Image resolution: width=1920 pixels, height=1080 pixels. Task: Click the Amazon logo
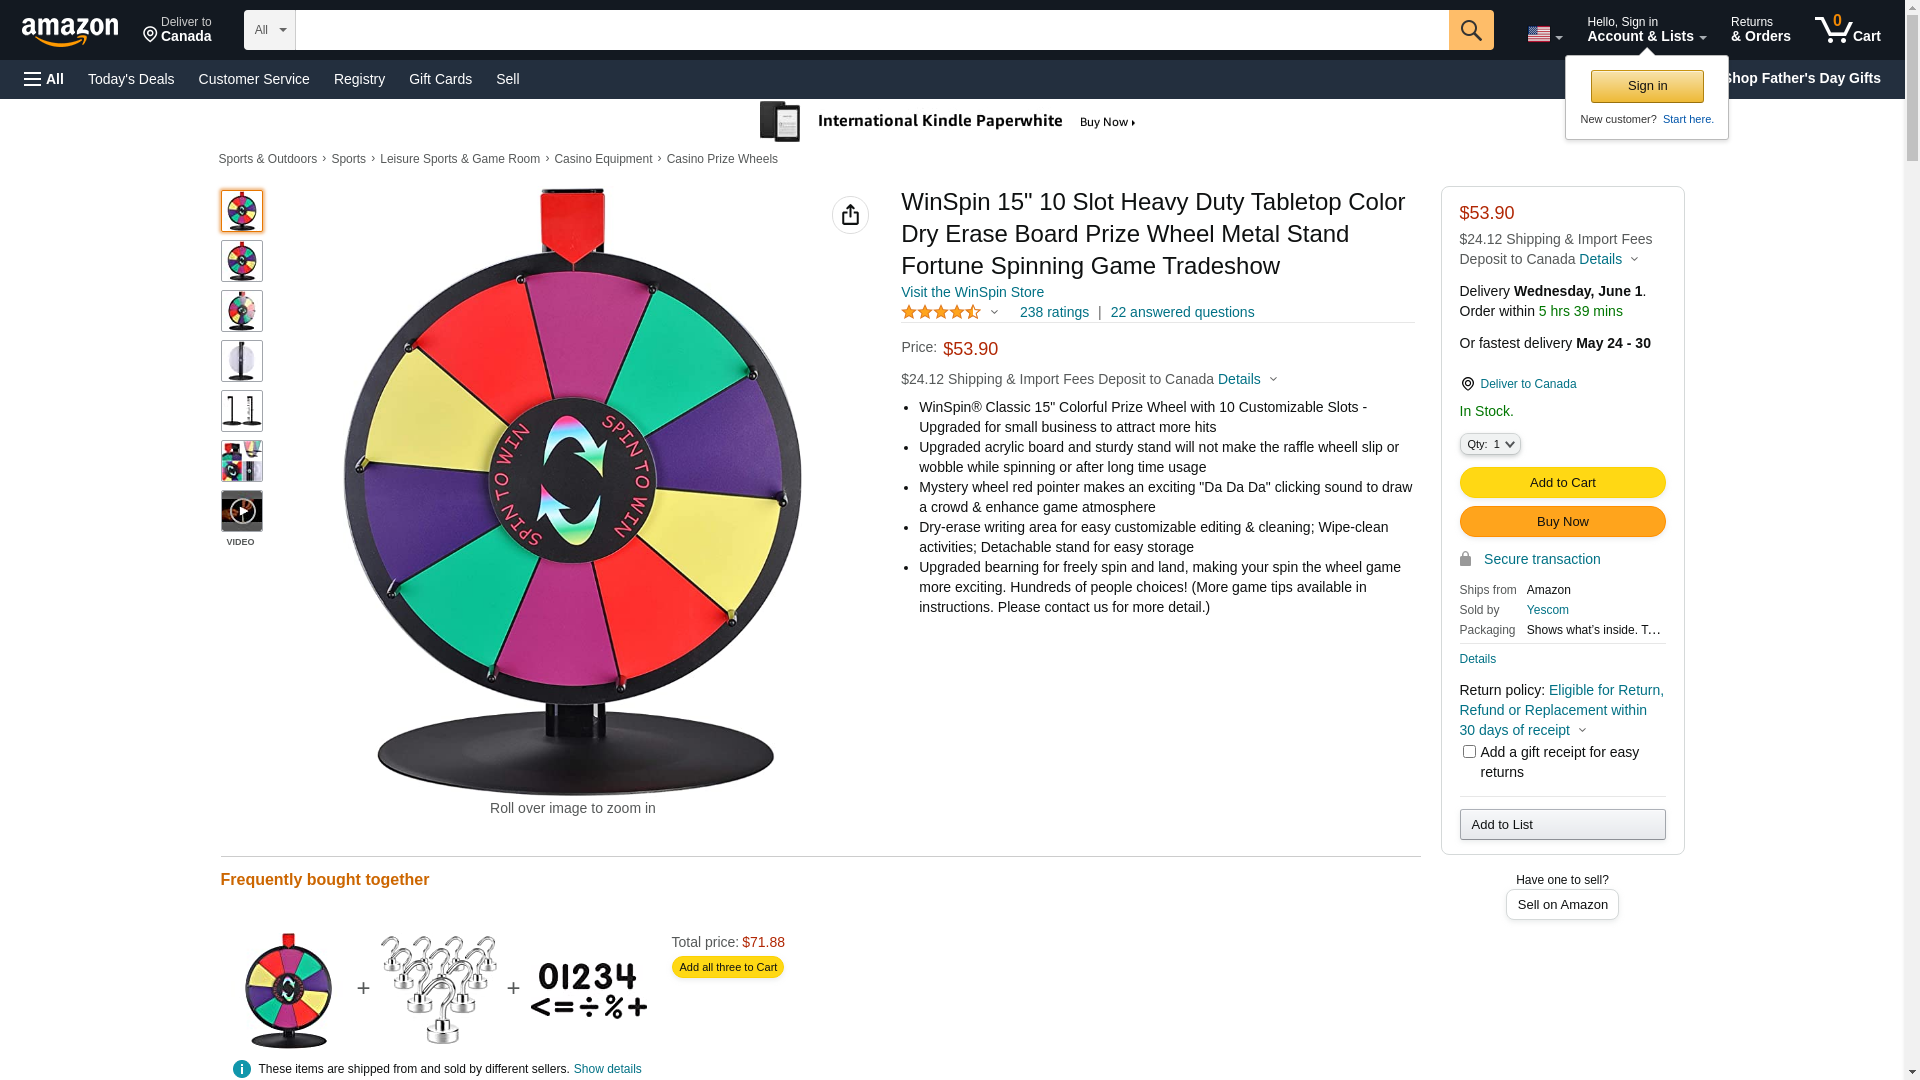(x=70, y=32)
